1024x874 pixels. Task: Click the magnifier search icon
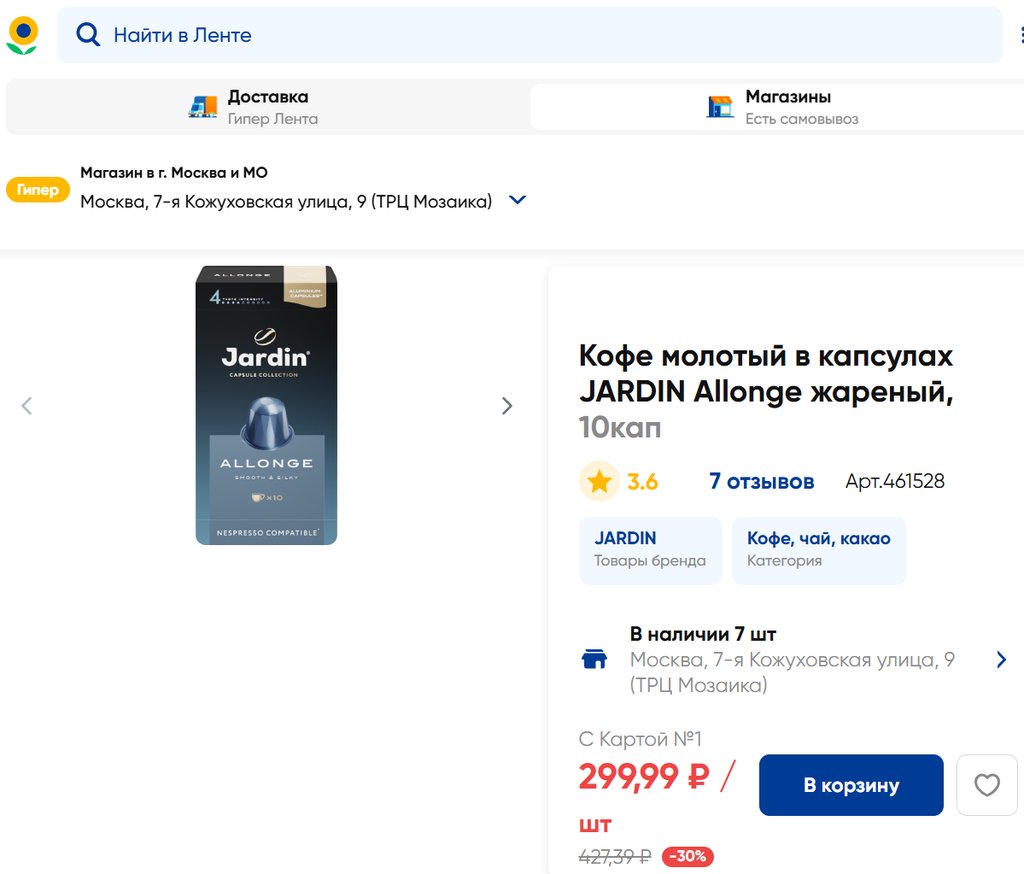(x=88, y=35)
